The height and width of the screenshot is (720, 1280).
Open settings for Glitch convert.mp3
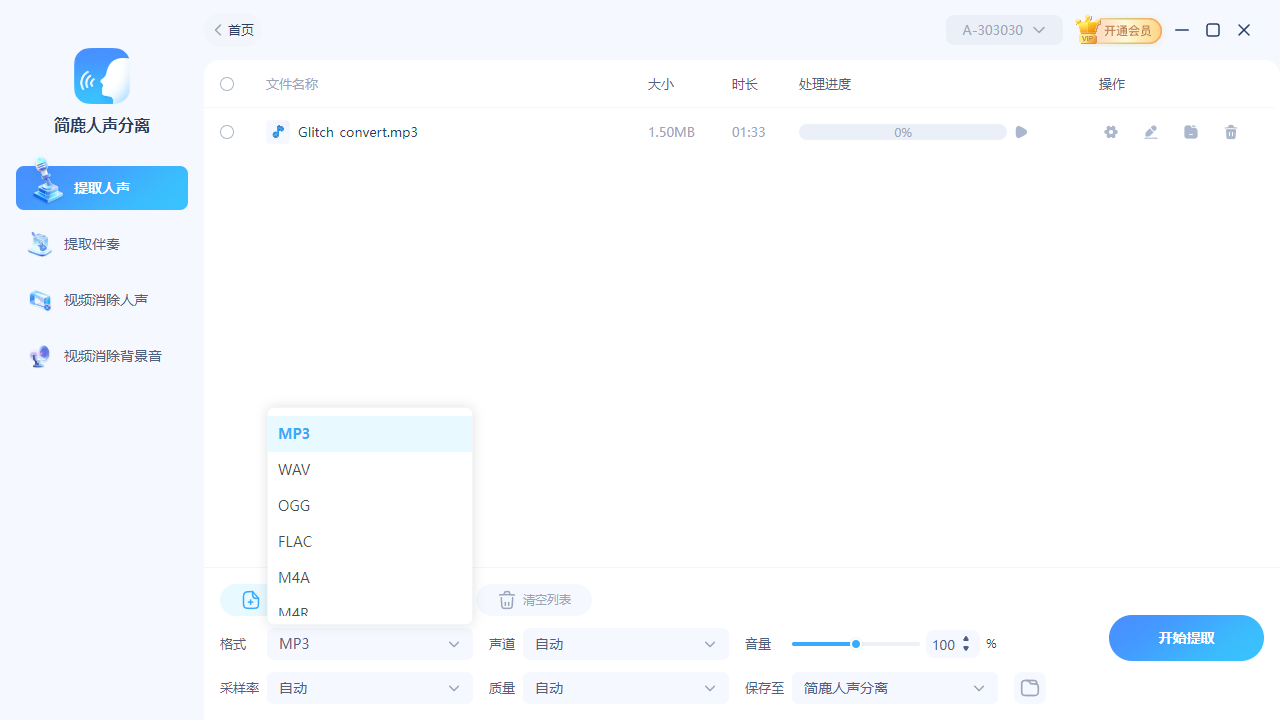click(x=1110, y=131)
